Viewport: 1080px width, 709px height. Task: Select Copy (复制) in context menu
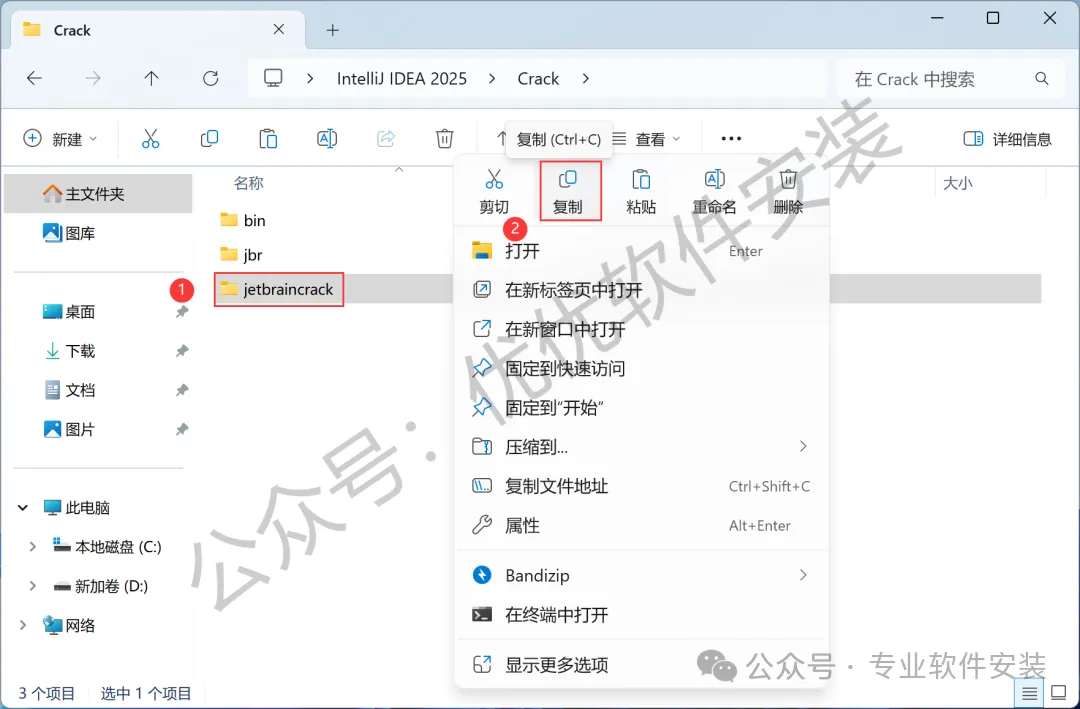(568, 191)
